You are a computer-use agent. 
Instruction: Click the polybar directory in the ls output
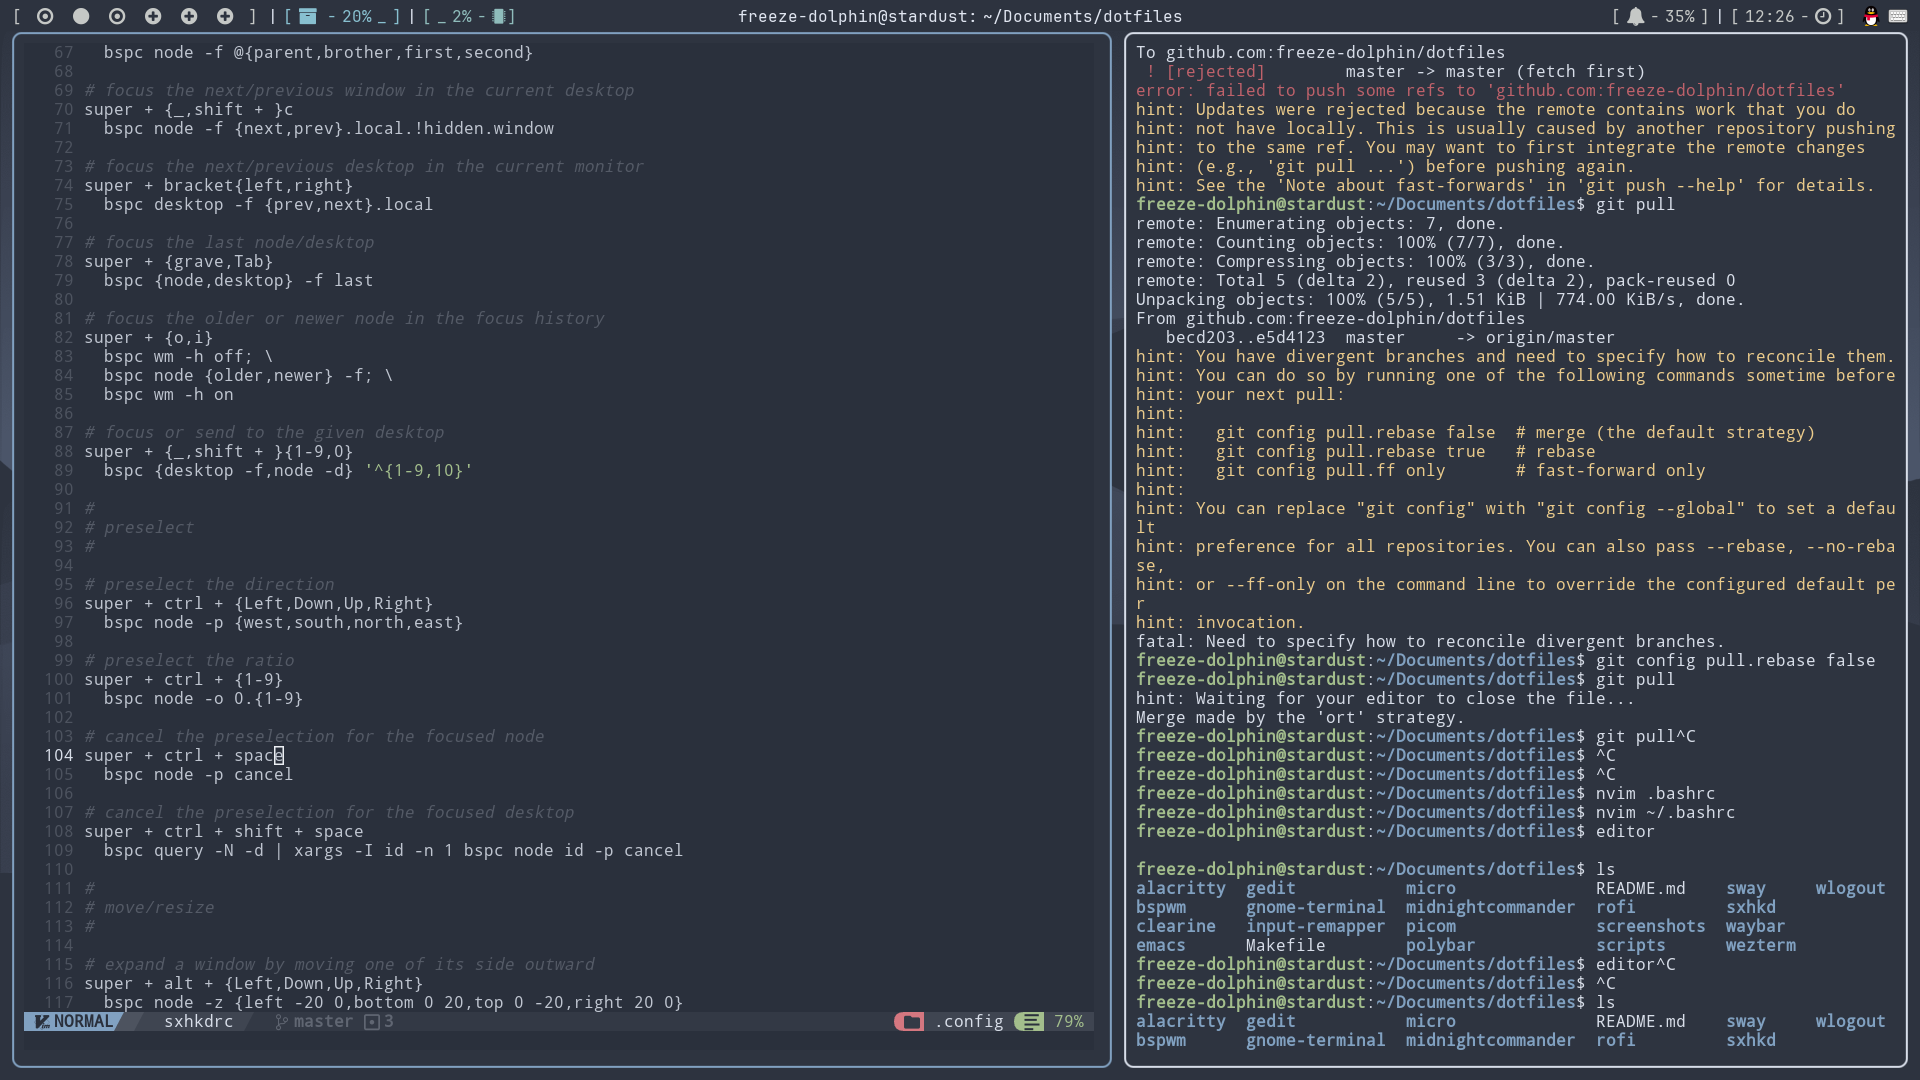[x=1440, y=945]
